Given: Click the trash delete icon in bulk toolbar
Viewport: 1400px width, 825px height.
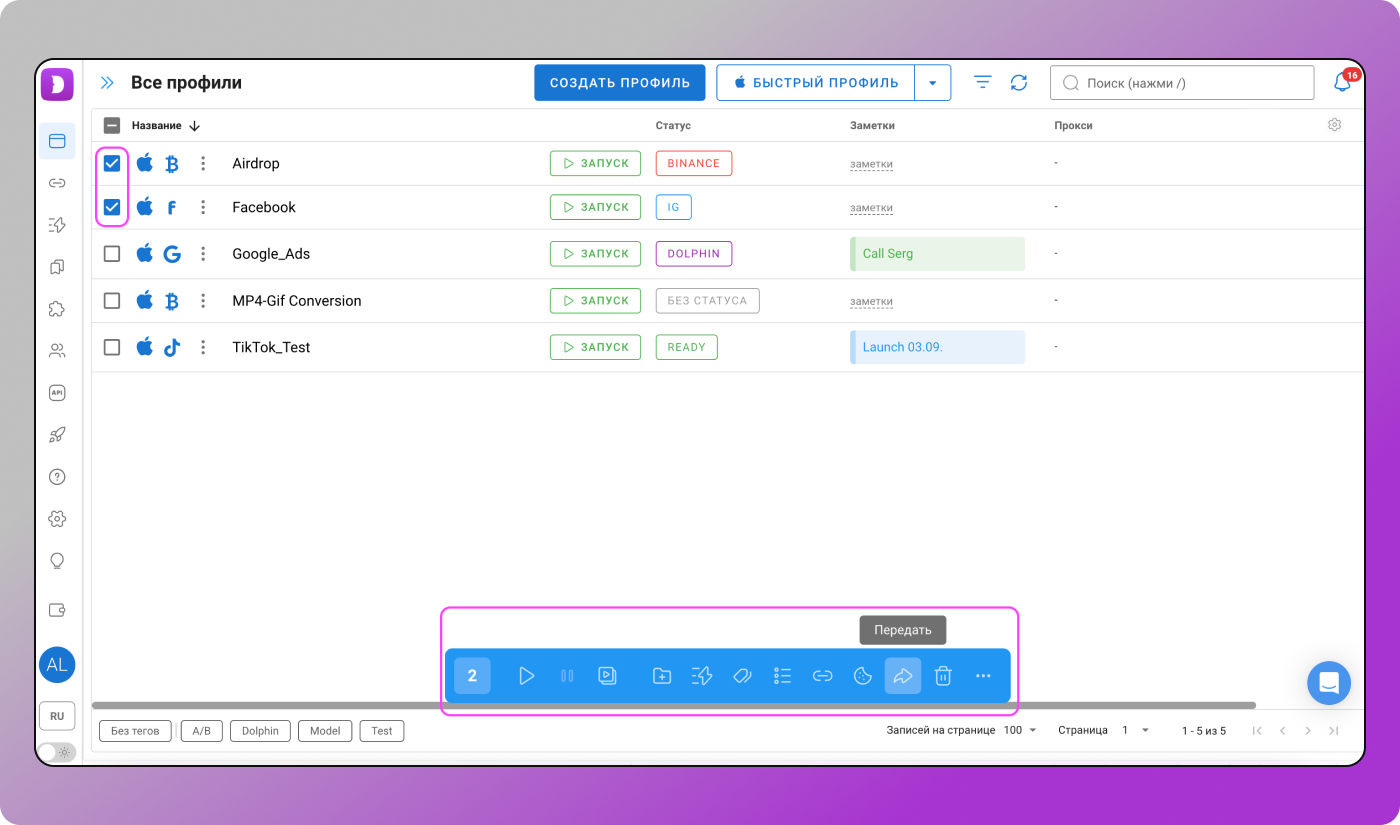Looking at the screenshot, I should [942, 676].
